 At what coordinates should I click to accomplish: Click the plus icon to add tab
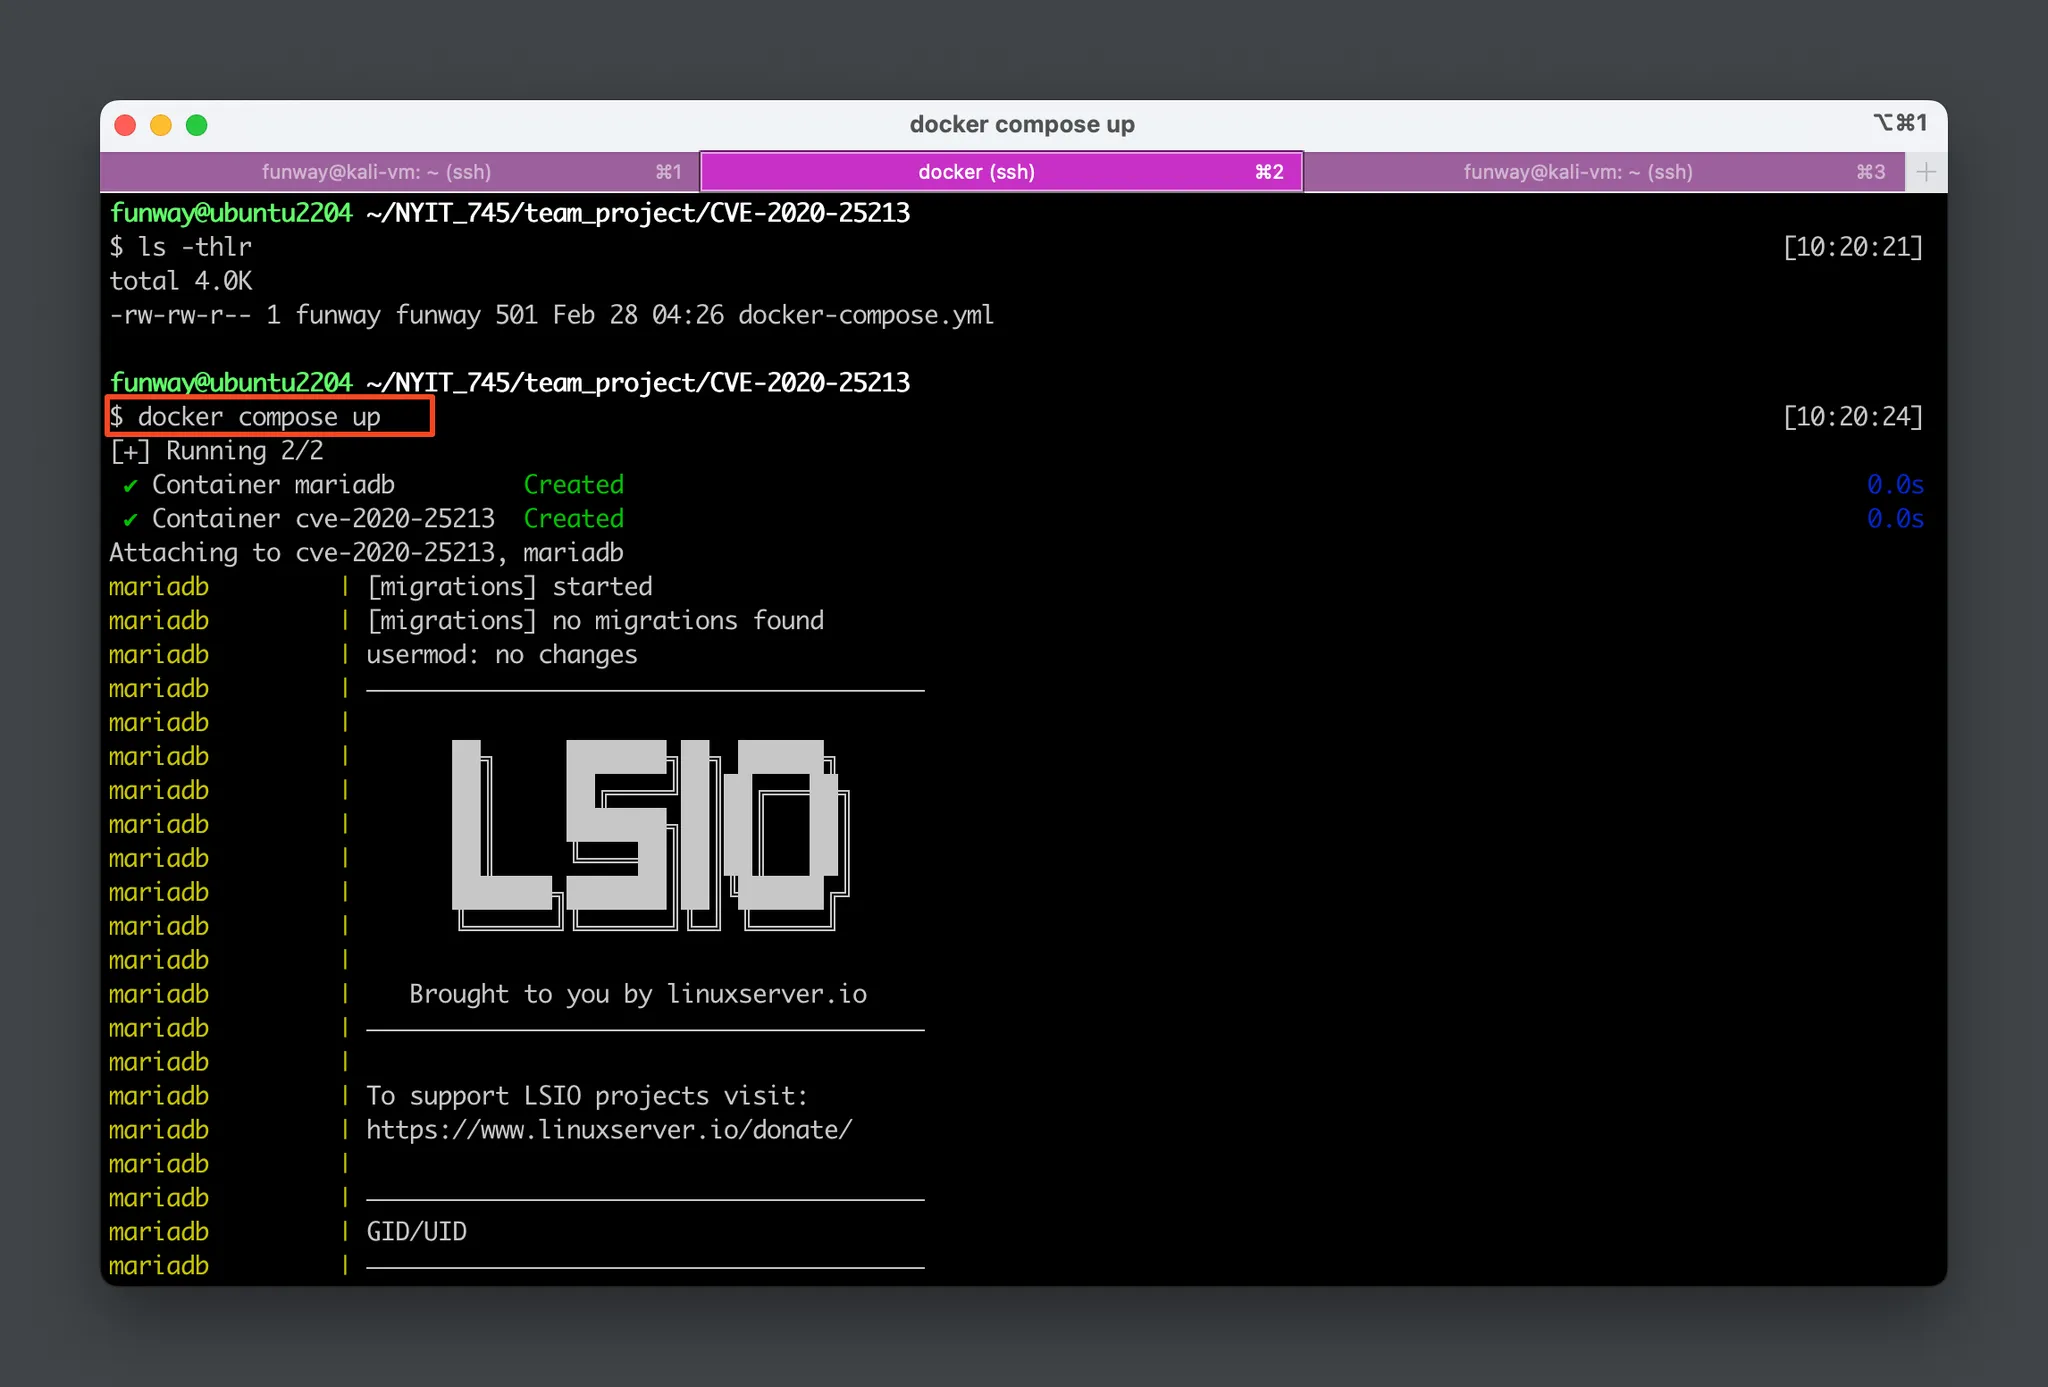1925,172
